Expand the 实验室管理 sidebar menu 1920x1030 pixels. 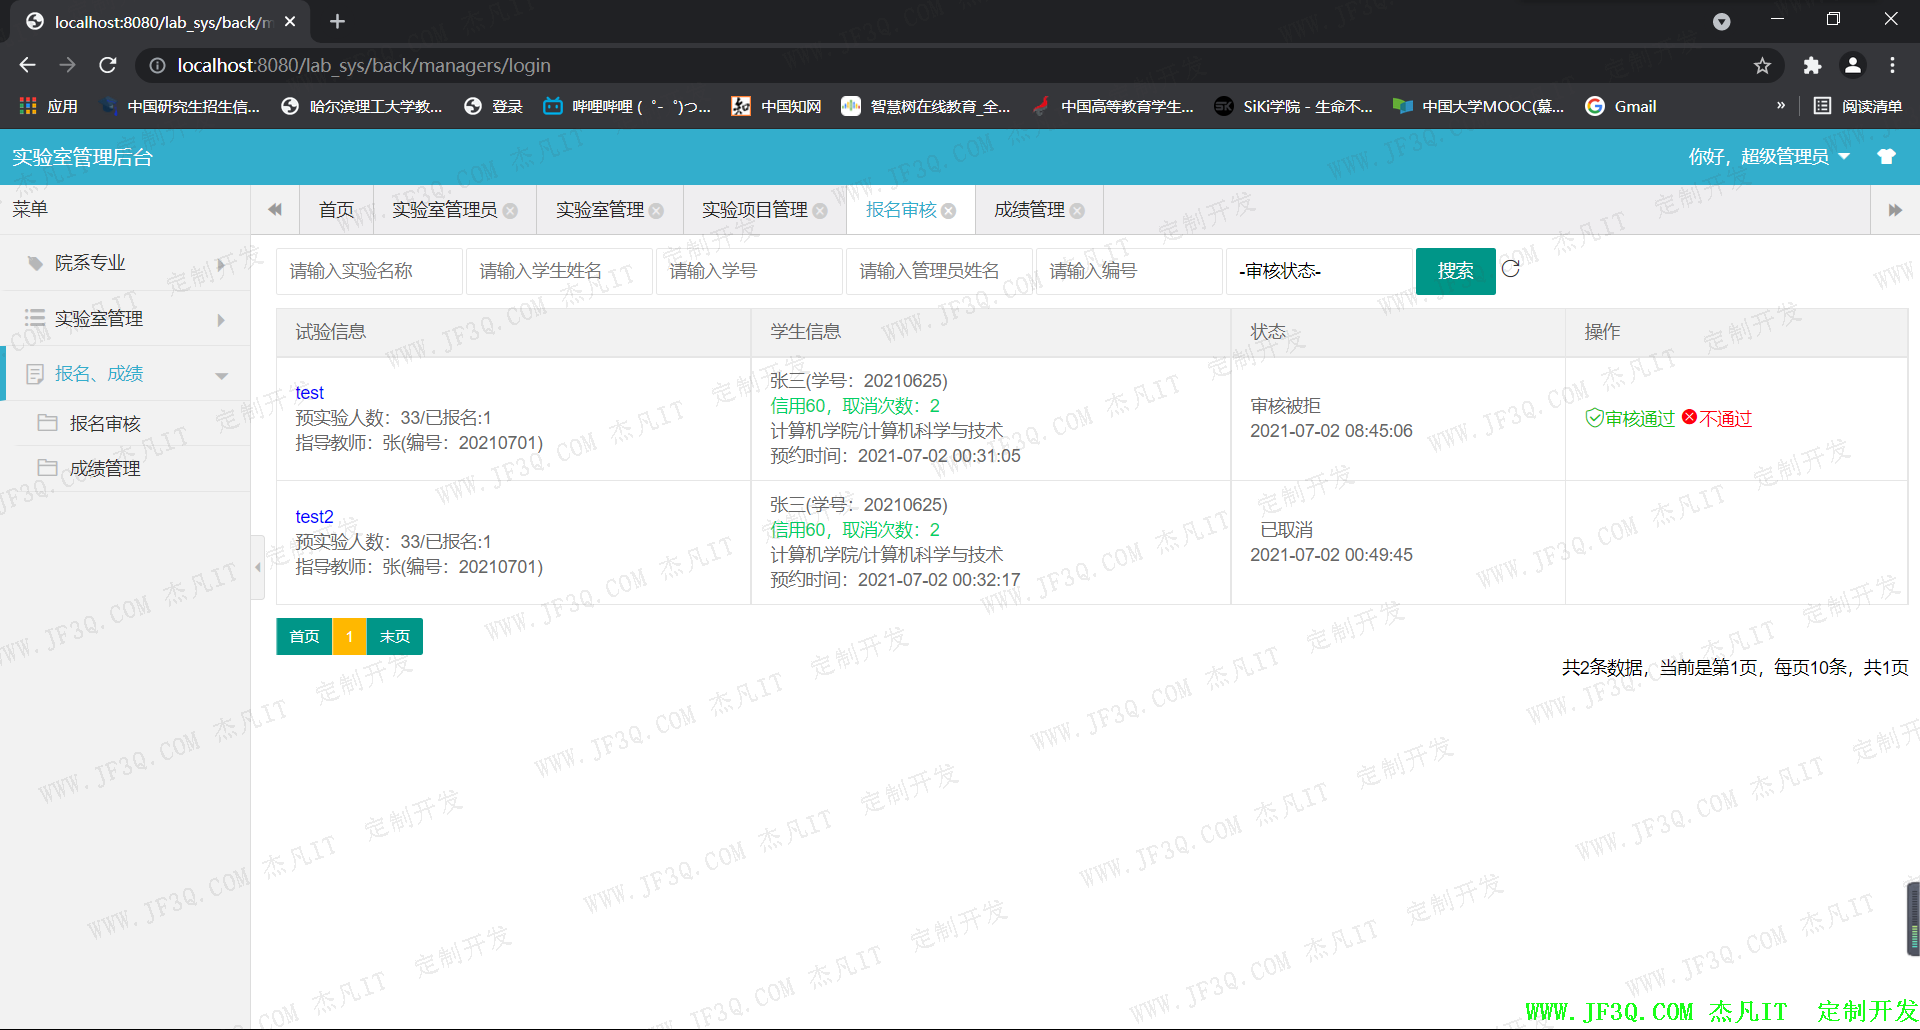(125, 319)
